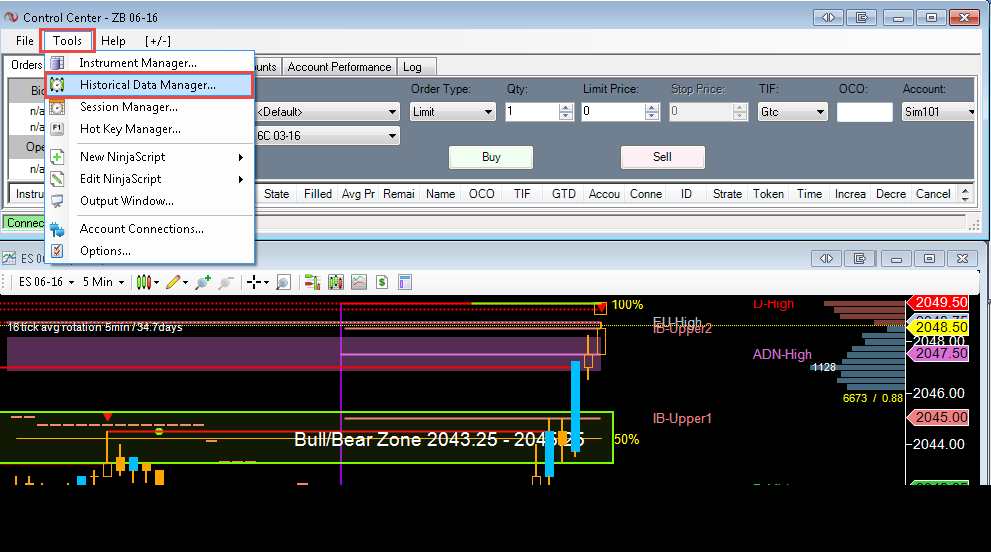Click the [+/-] menu bar item
The width and height of the screenshot is (991, 555).
(157, 41)
